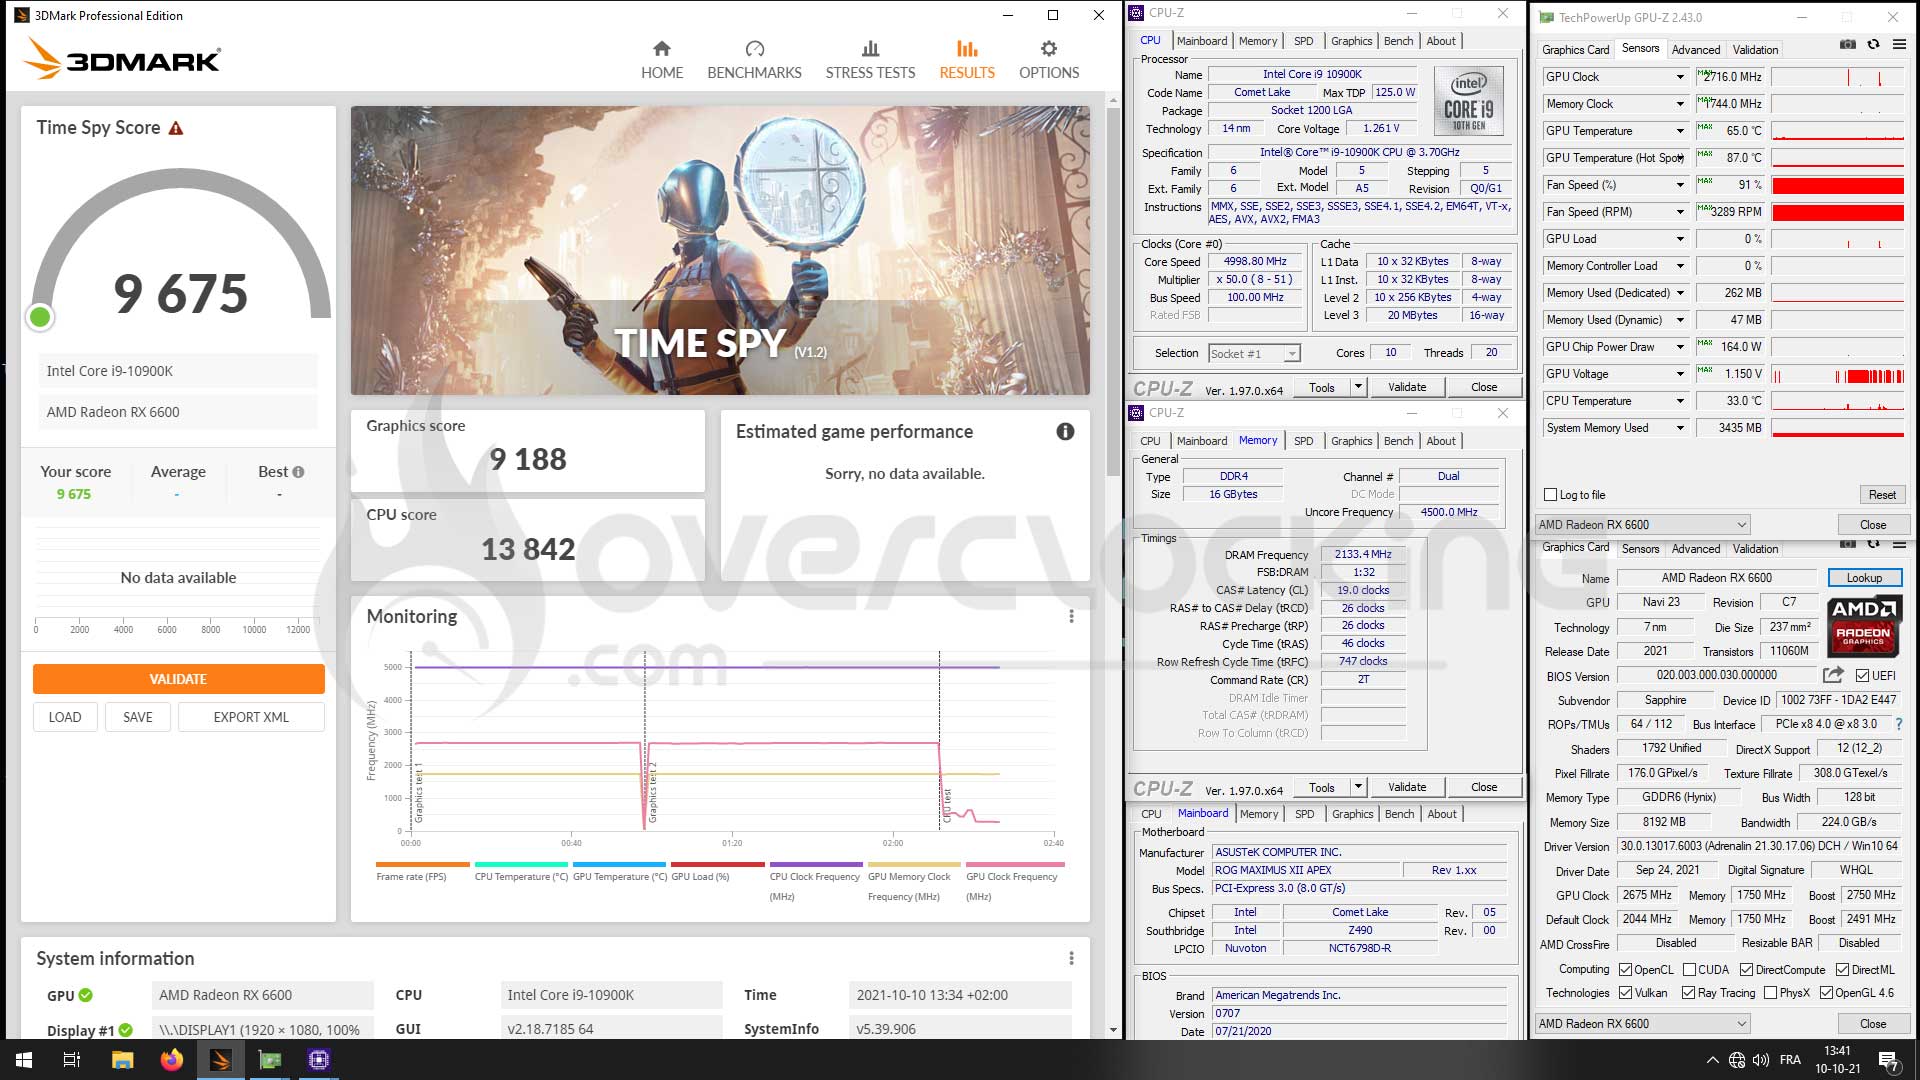Switch to Mainboard tab in top CPU-Z

tap(1202, 41)
